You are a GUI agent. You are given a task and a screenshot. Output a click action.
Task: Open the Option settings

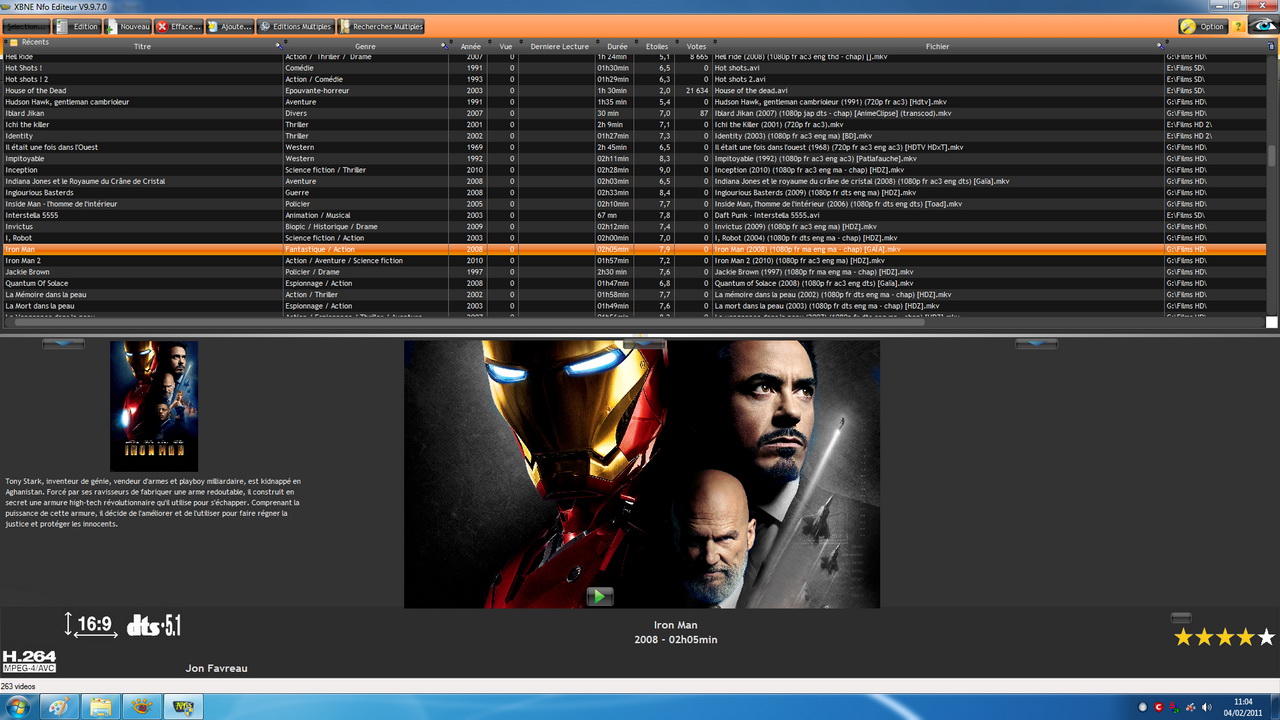pyautogui.click(x=1203, y=27)
